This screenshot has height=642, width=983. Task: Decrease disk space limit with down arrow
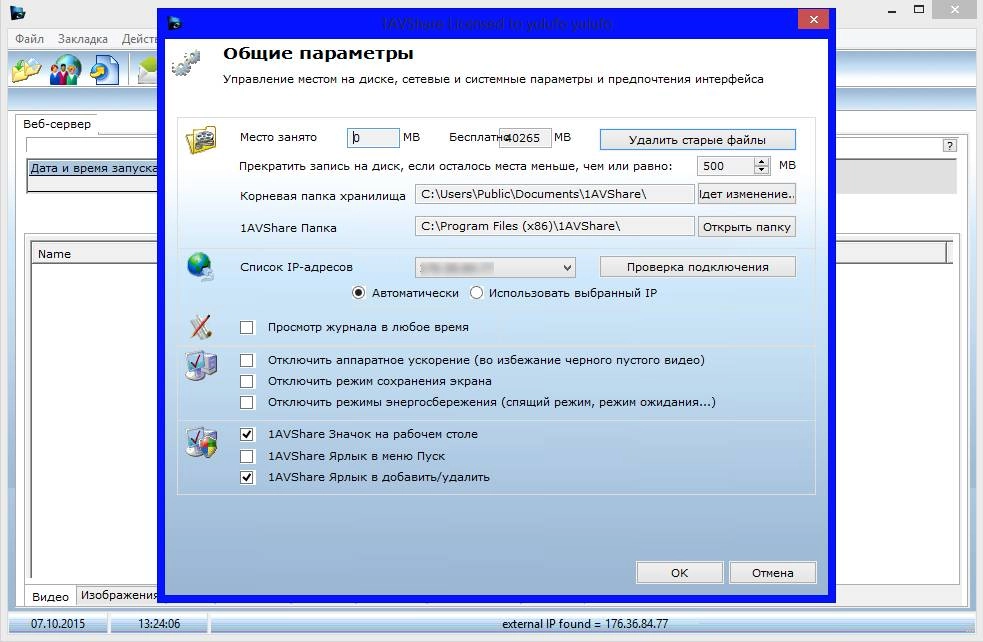[x=762, y=170]
